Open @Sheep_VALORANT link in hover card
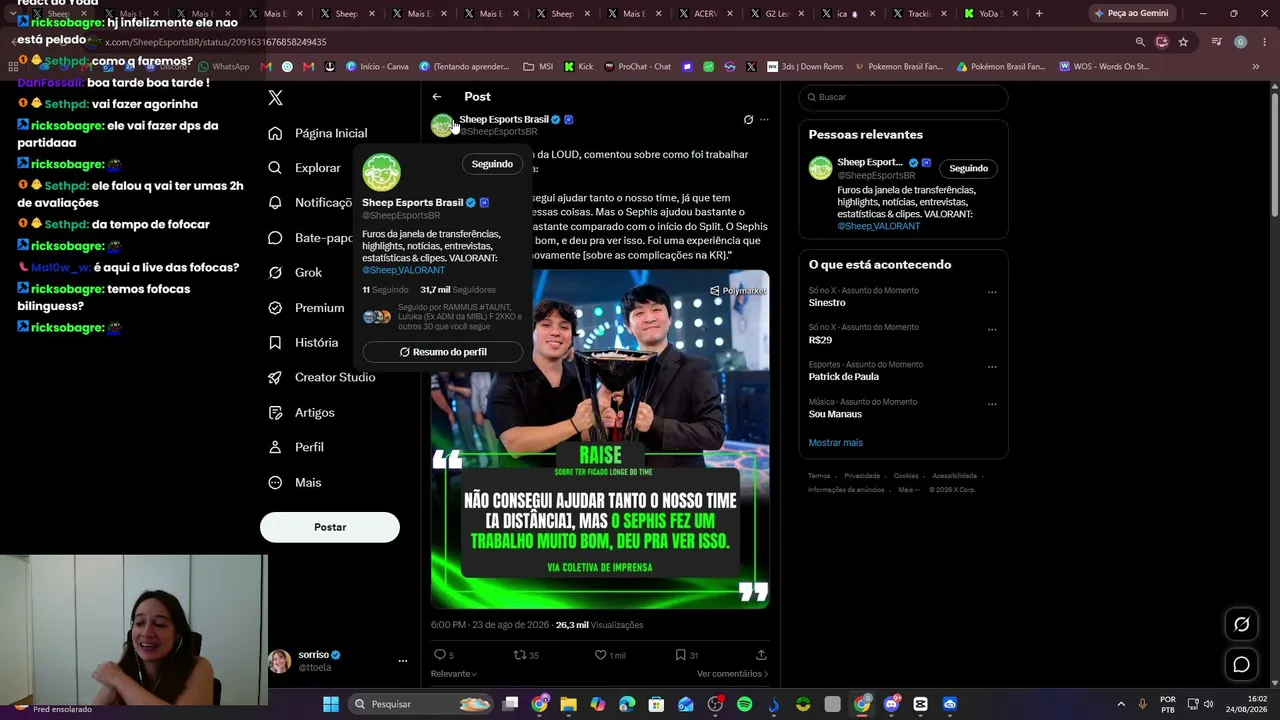 click(404, 270)
